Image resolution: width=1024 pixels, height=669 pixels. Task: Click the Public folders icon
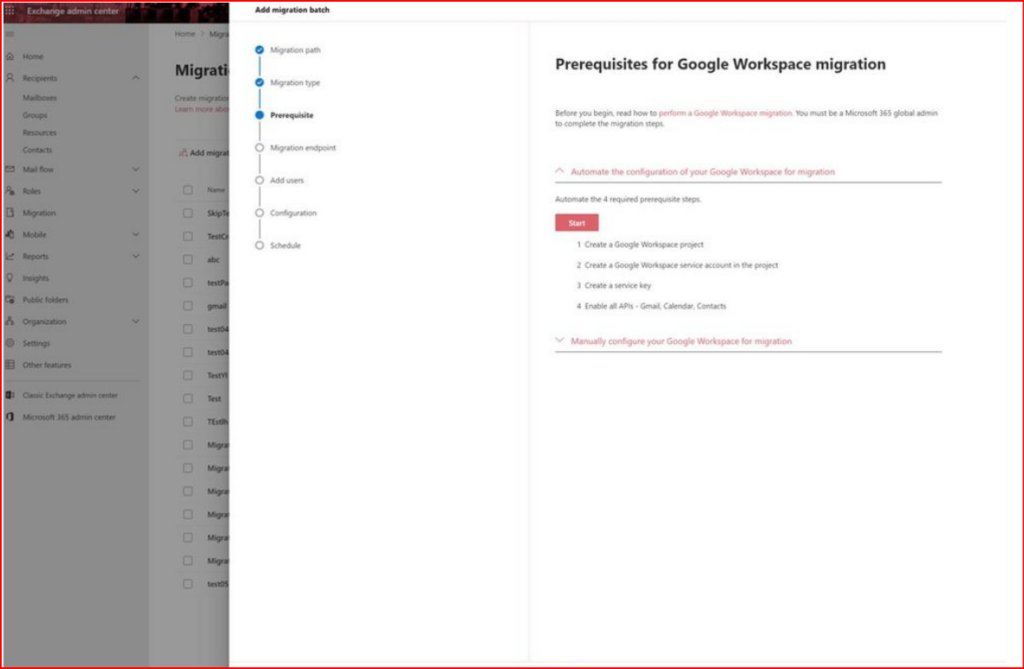10,299
